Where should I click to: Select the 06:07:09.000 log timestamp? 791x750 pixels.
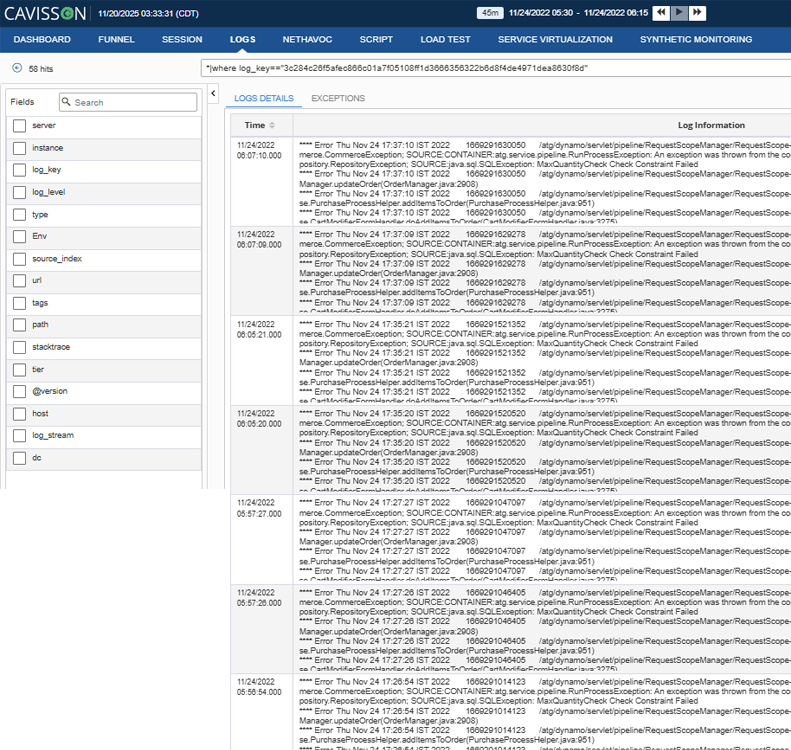[x=259, y=240]
